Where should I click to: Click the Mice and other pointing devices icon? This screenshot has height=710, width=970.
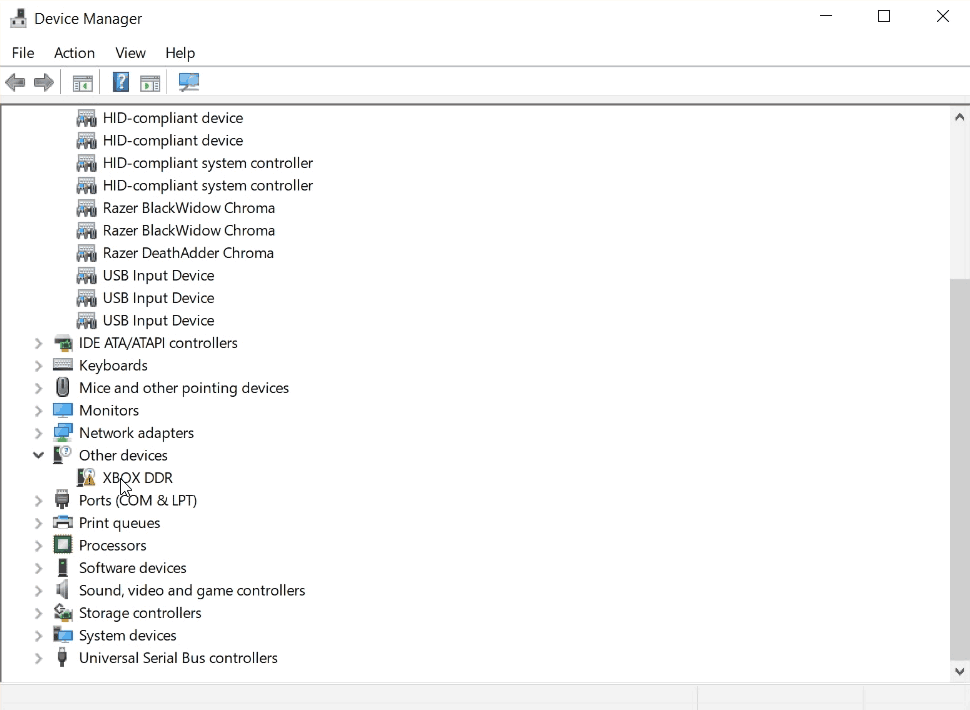[x=62, y=388]
